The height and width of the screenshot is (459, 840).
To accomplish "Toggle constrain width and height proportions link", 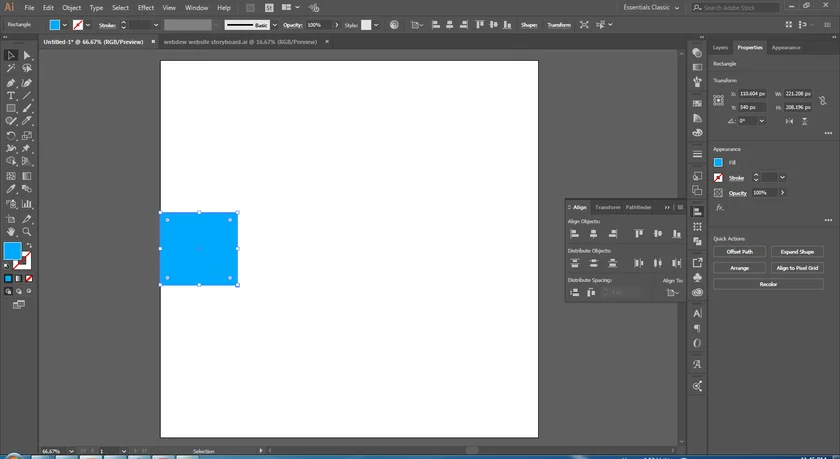I will 822,100.
